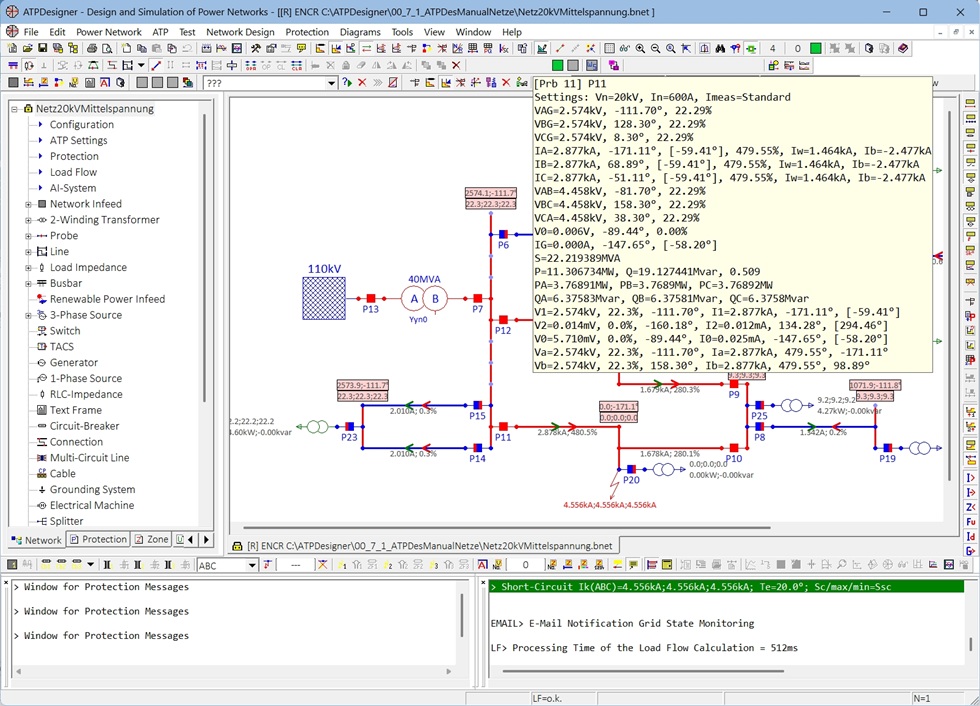The image size is (980, 706).
Task: Select Load Flow in the tree
Action: pyautogui.click(x=73, y=172)
